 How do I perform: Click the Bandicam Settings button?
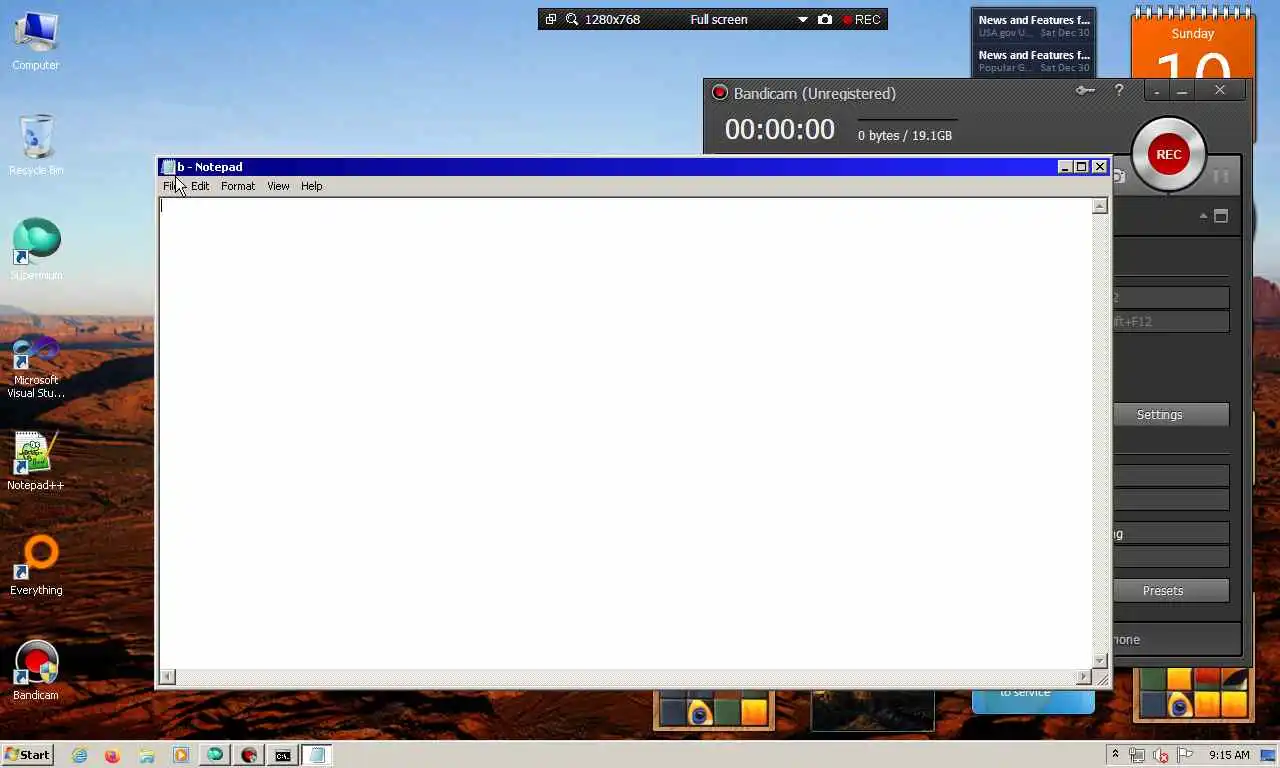tap(1171, 414)
